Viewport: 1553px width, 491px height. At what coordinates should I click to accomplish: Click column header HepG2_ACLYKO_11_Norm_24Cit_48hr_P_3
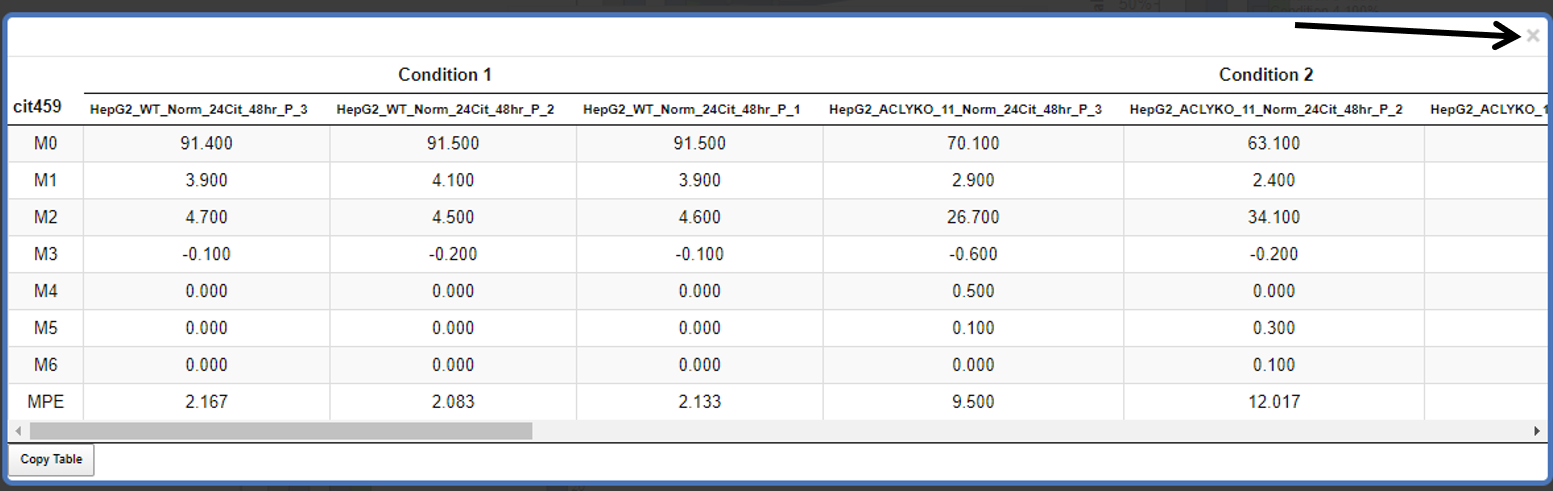(966, 110)
